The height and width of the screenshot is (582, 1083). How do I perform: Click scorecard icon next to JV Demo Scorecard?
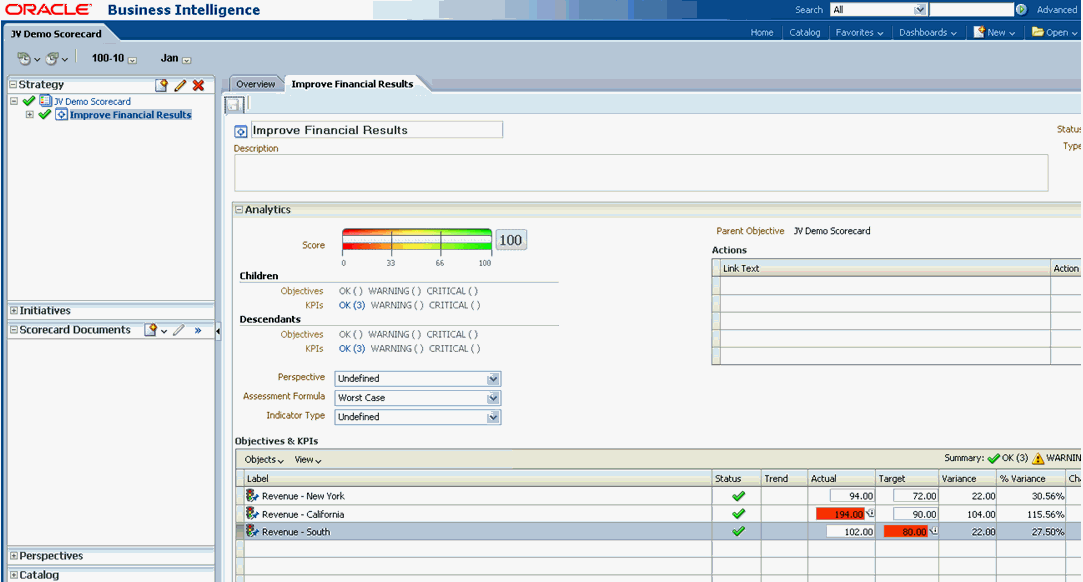coord(46,101)
